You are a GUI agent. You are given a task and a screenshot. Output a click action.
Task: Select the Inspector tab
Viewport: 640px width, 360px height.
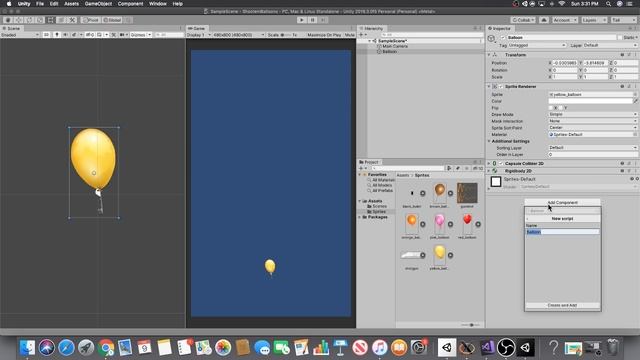[x=500, y=28]
